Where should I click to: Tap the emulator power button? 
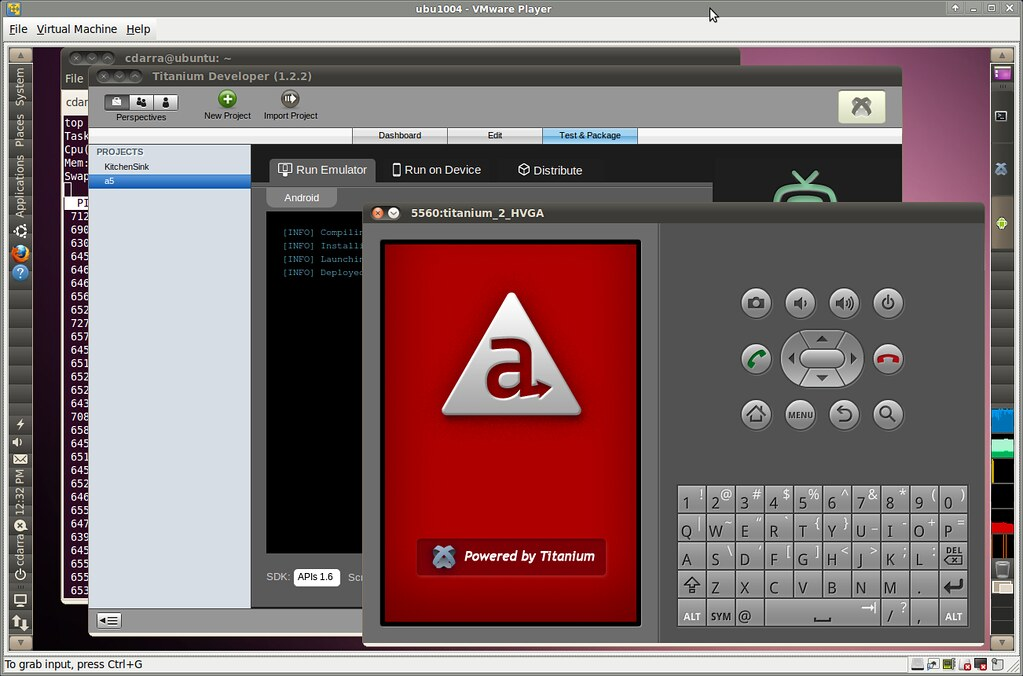coord(888,303)
